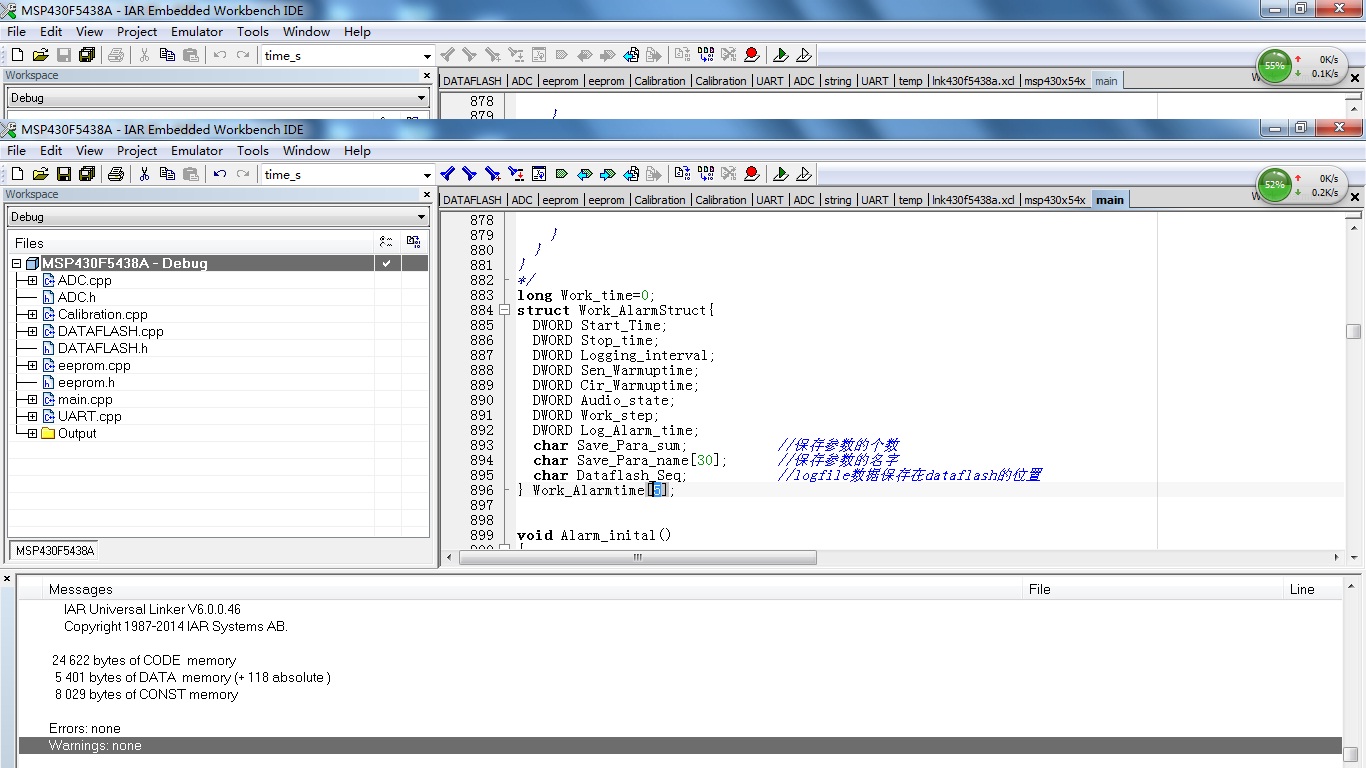
Task: Select the highlighted 'Warnings: none' message row
Action: coord(680,746)
